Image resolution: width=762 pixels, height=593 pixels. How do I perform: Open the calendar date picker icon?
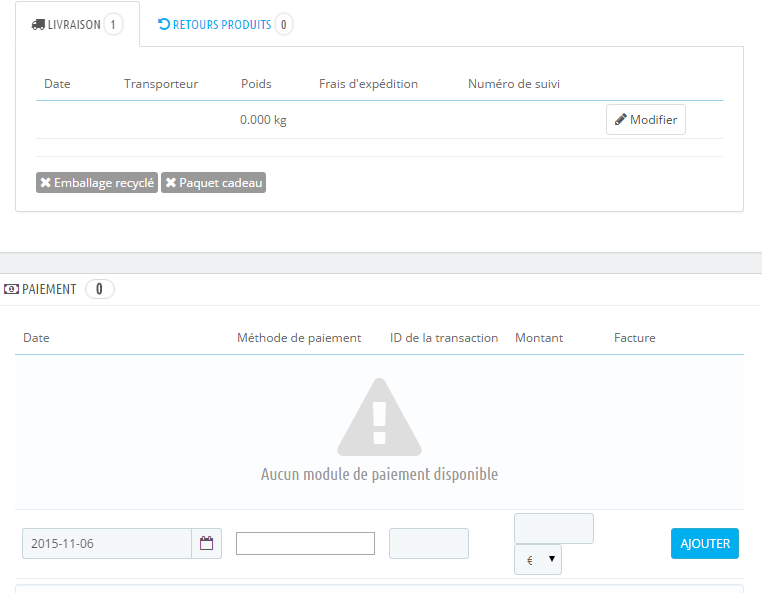(x=207, y=543)
